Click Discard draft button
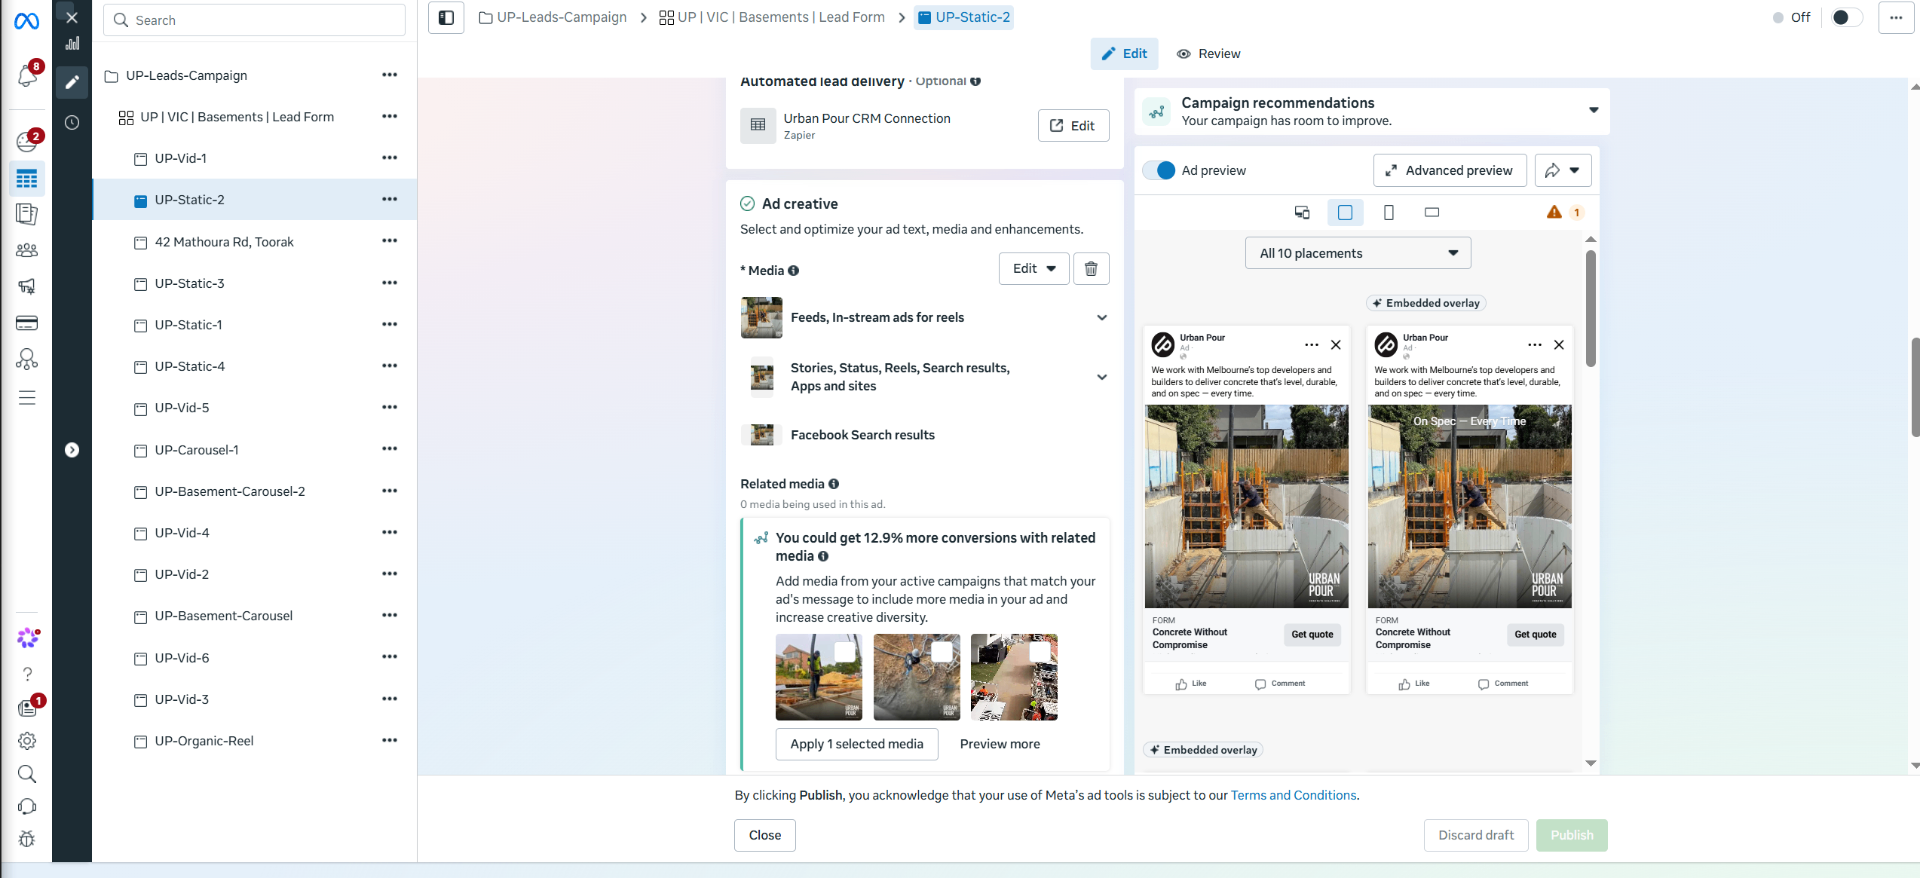Image resolution: width=1920 pixels, height=878 pixels. click(1476, 835)
